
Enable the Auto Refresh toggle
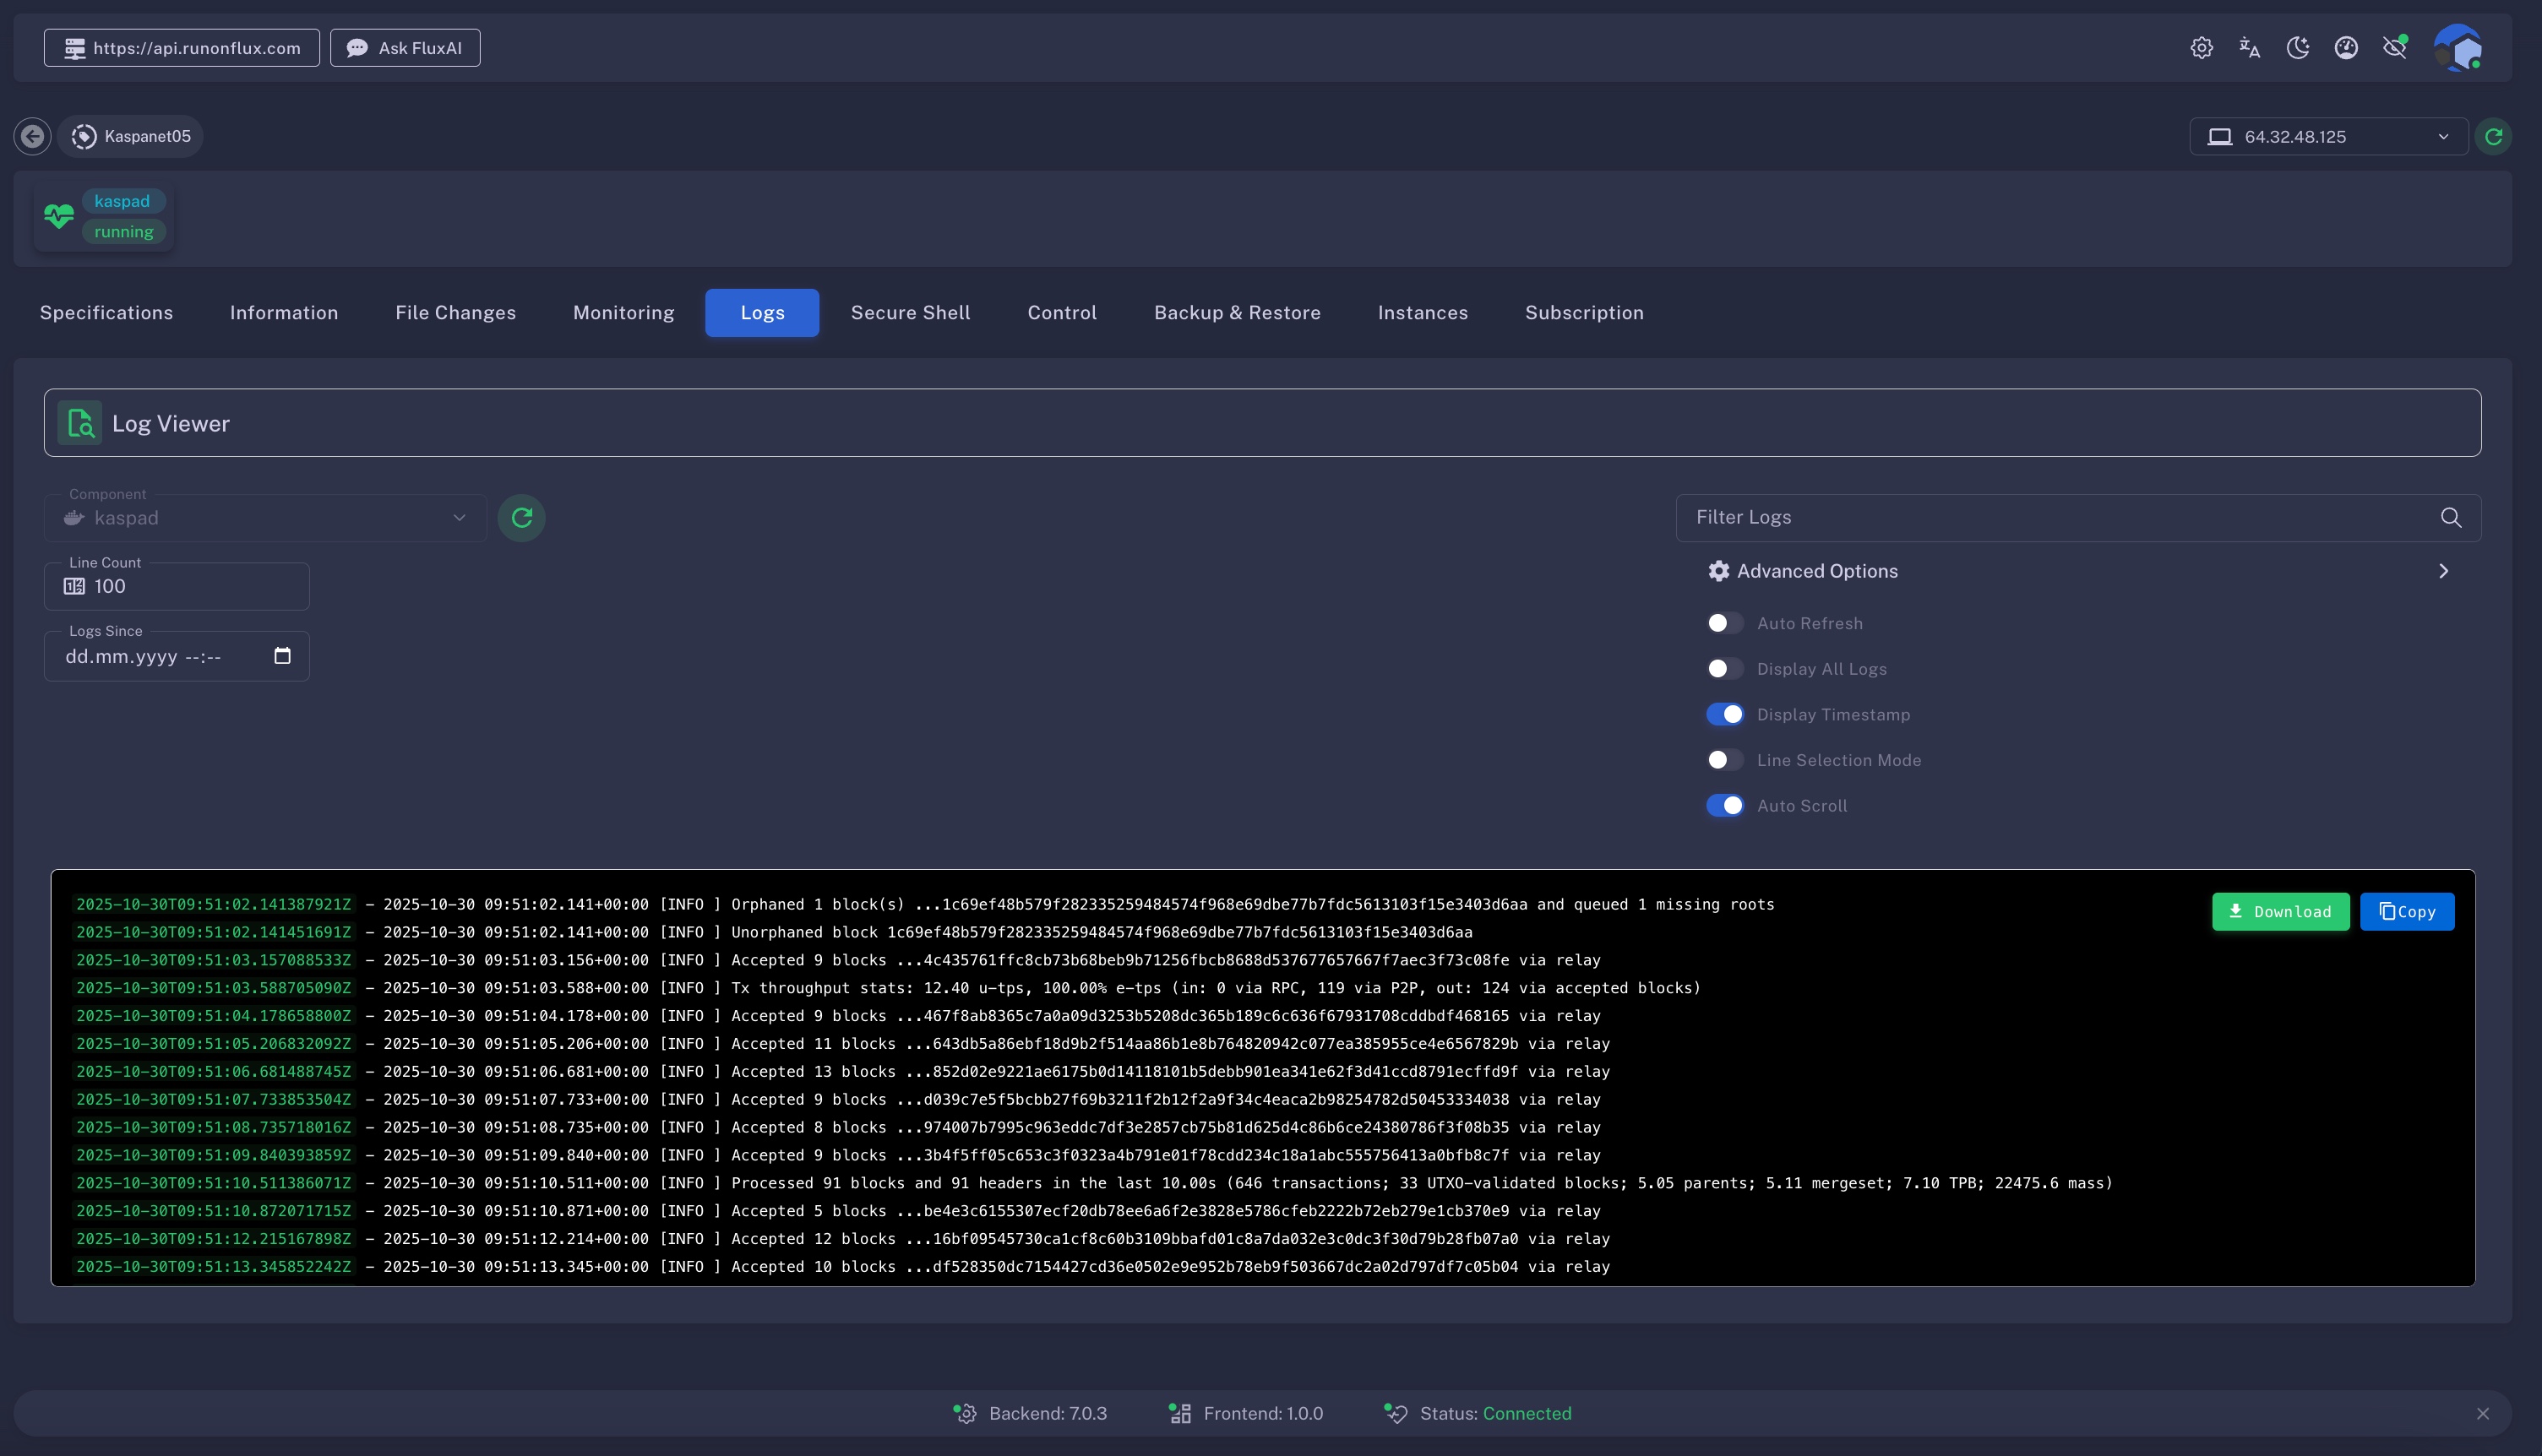click(1724, 623)
